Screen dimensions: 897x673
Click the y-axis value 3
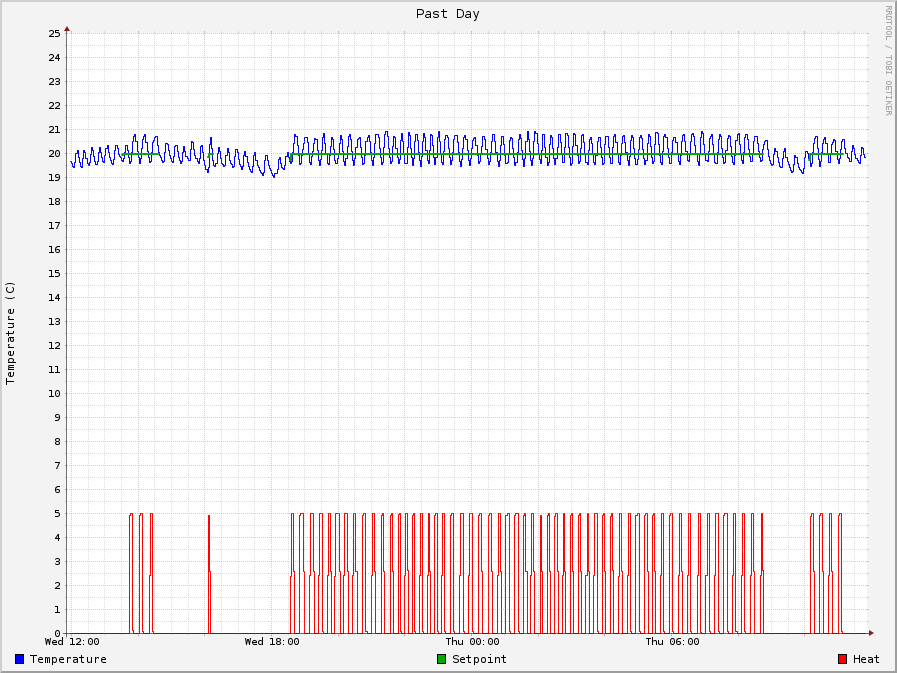[x=57, y=561]
